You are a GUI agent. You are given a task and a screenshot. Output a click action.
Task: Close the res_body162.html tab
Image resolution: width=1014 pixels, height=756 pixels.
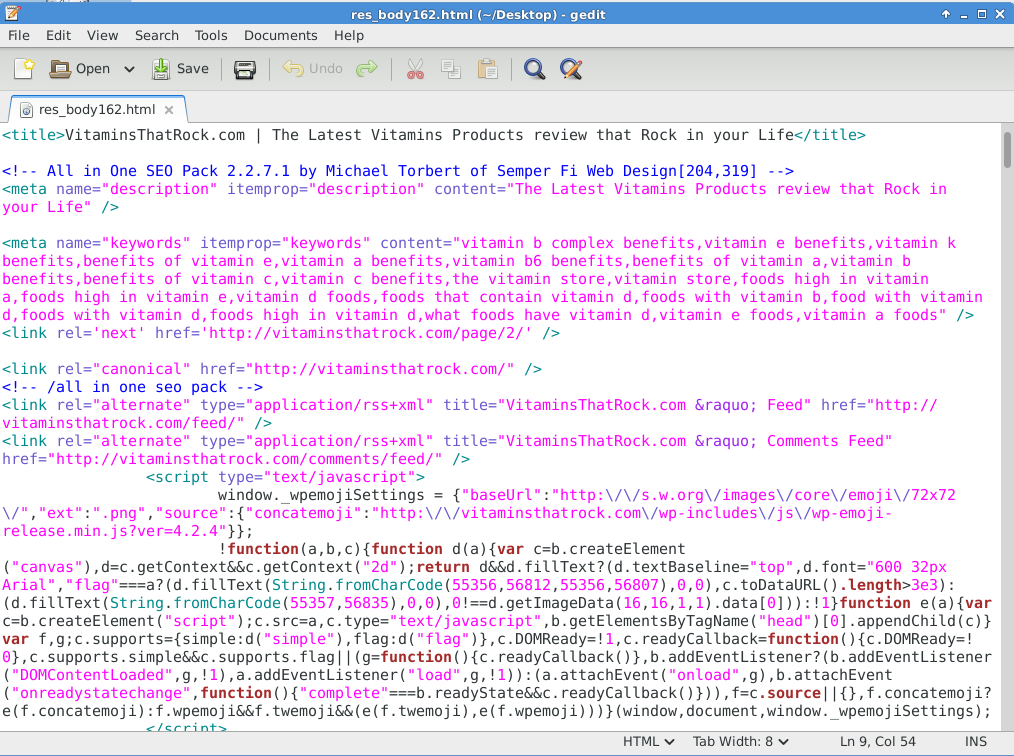tap(169, 110)
